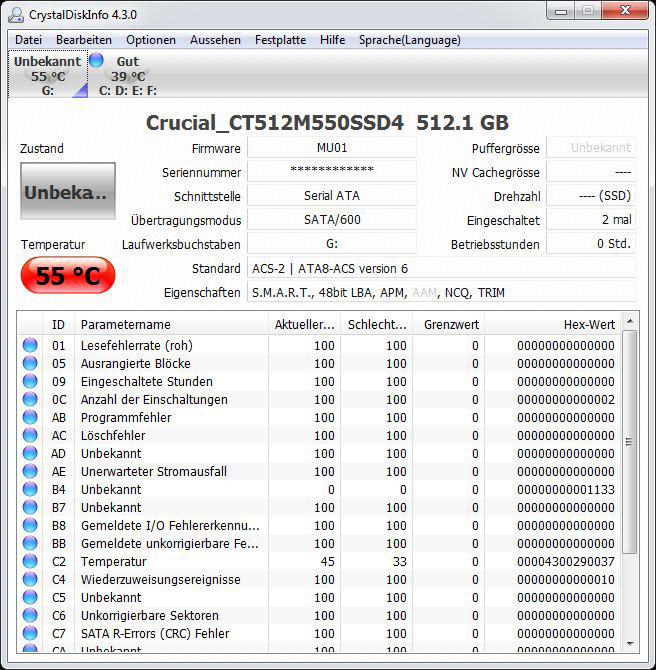Image resolution: width=656 pixels, height=670 pixels.
Task: Click the red 55 °C temperature button
Action: 68,275
